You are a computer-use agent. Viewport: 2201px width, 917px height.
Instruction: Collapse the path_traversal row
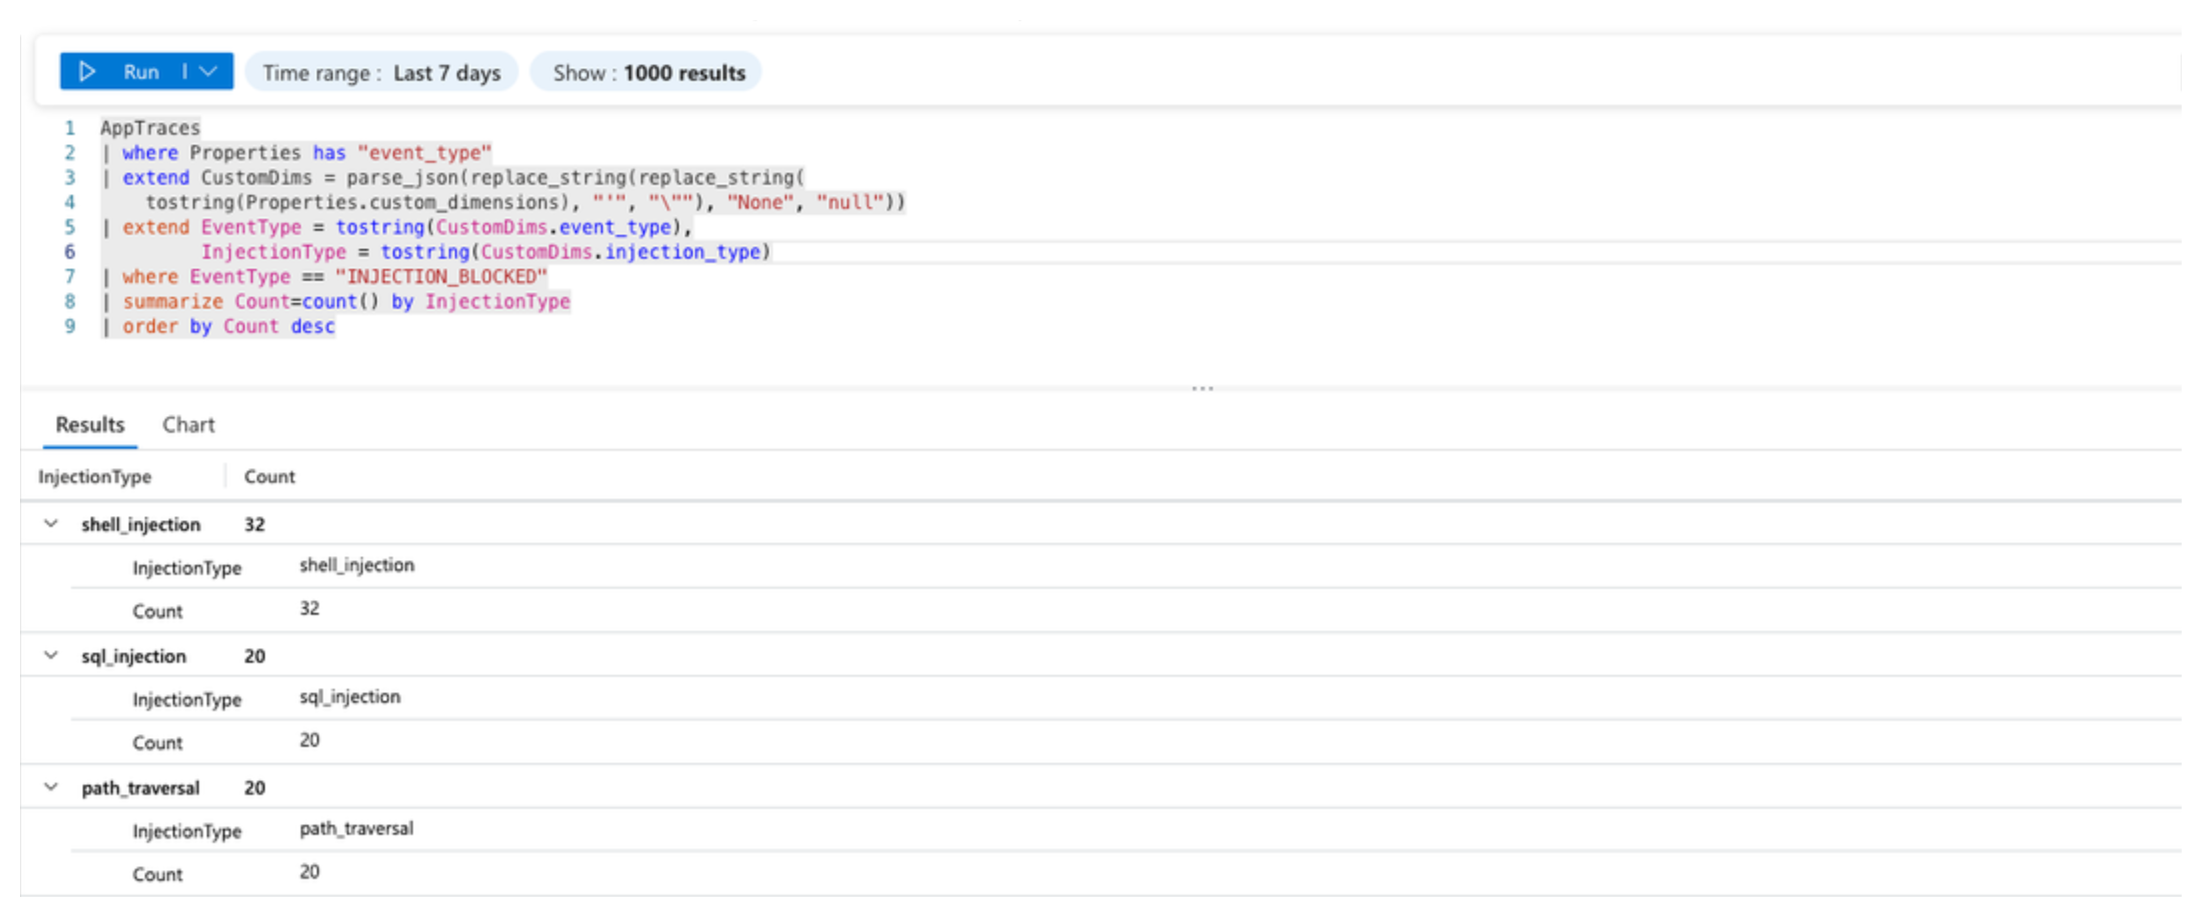tap(51, 788)
